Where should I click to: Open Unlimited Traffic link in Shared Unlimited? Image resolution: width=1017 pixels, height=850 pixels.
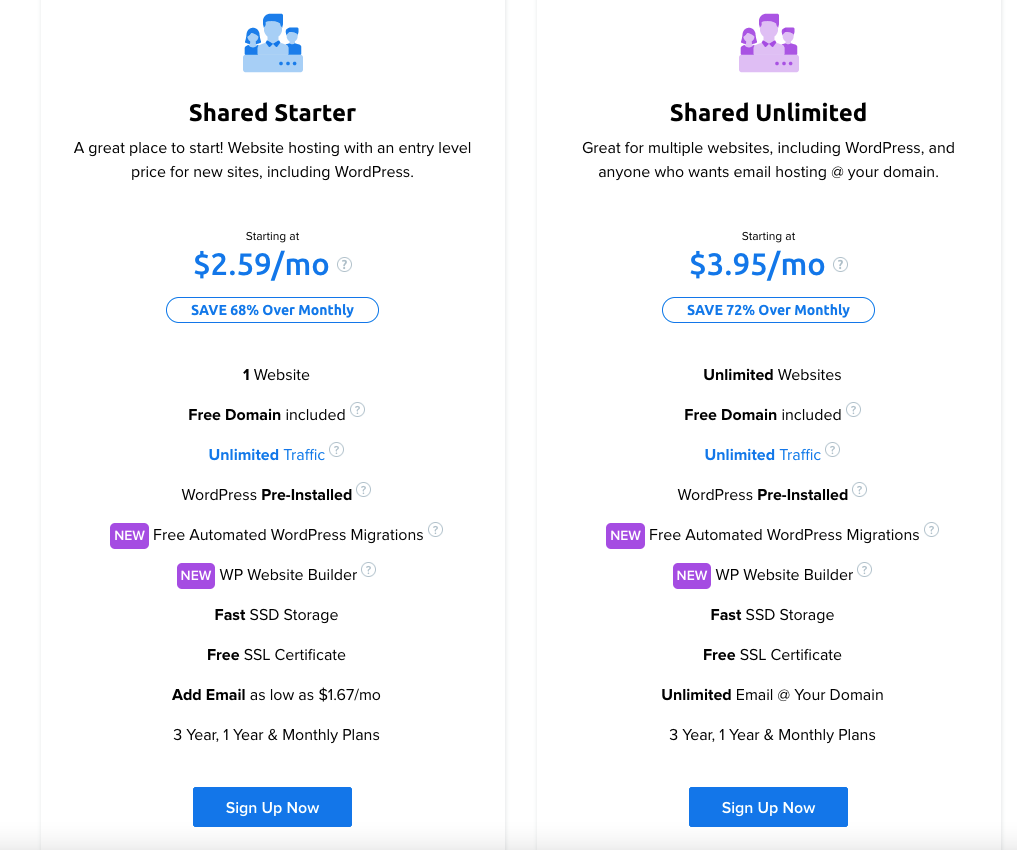coord(763,455)
